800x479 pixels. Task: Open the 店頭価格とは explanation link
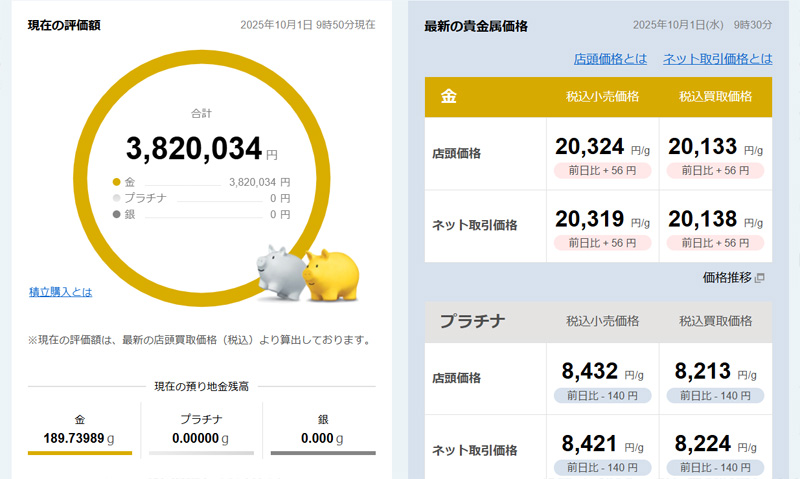610,59
